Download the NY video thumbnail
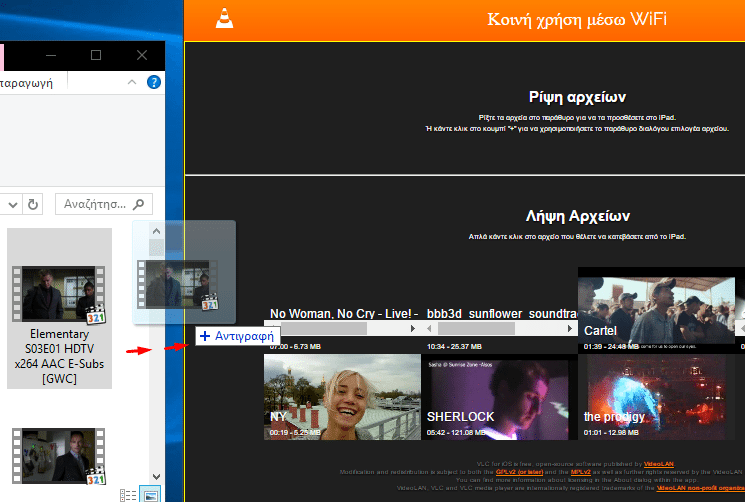 [343, 397]
